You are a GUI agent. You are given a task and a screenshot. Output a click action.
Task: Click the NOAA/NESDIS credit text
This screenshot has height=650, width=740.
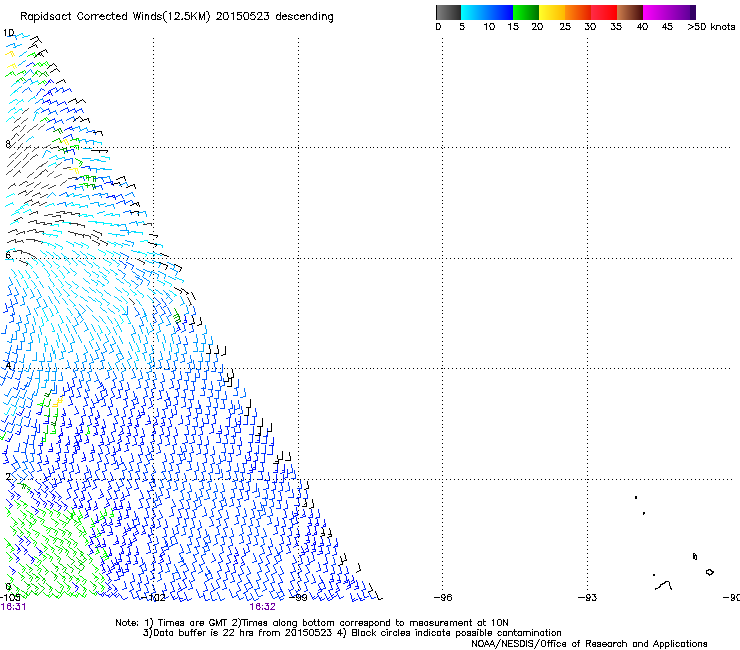coord(589,644)
